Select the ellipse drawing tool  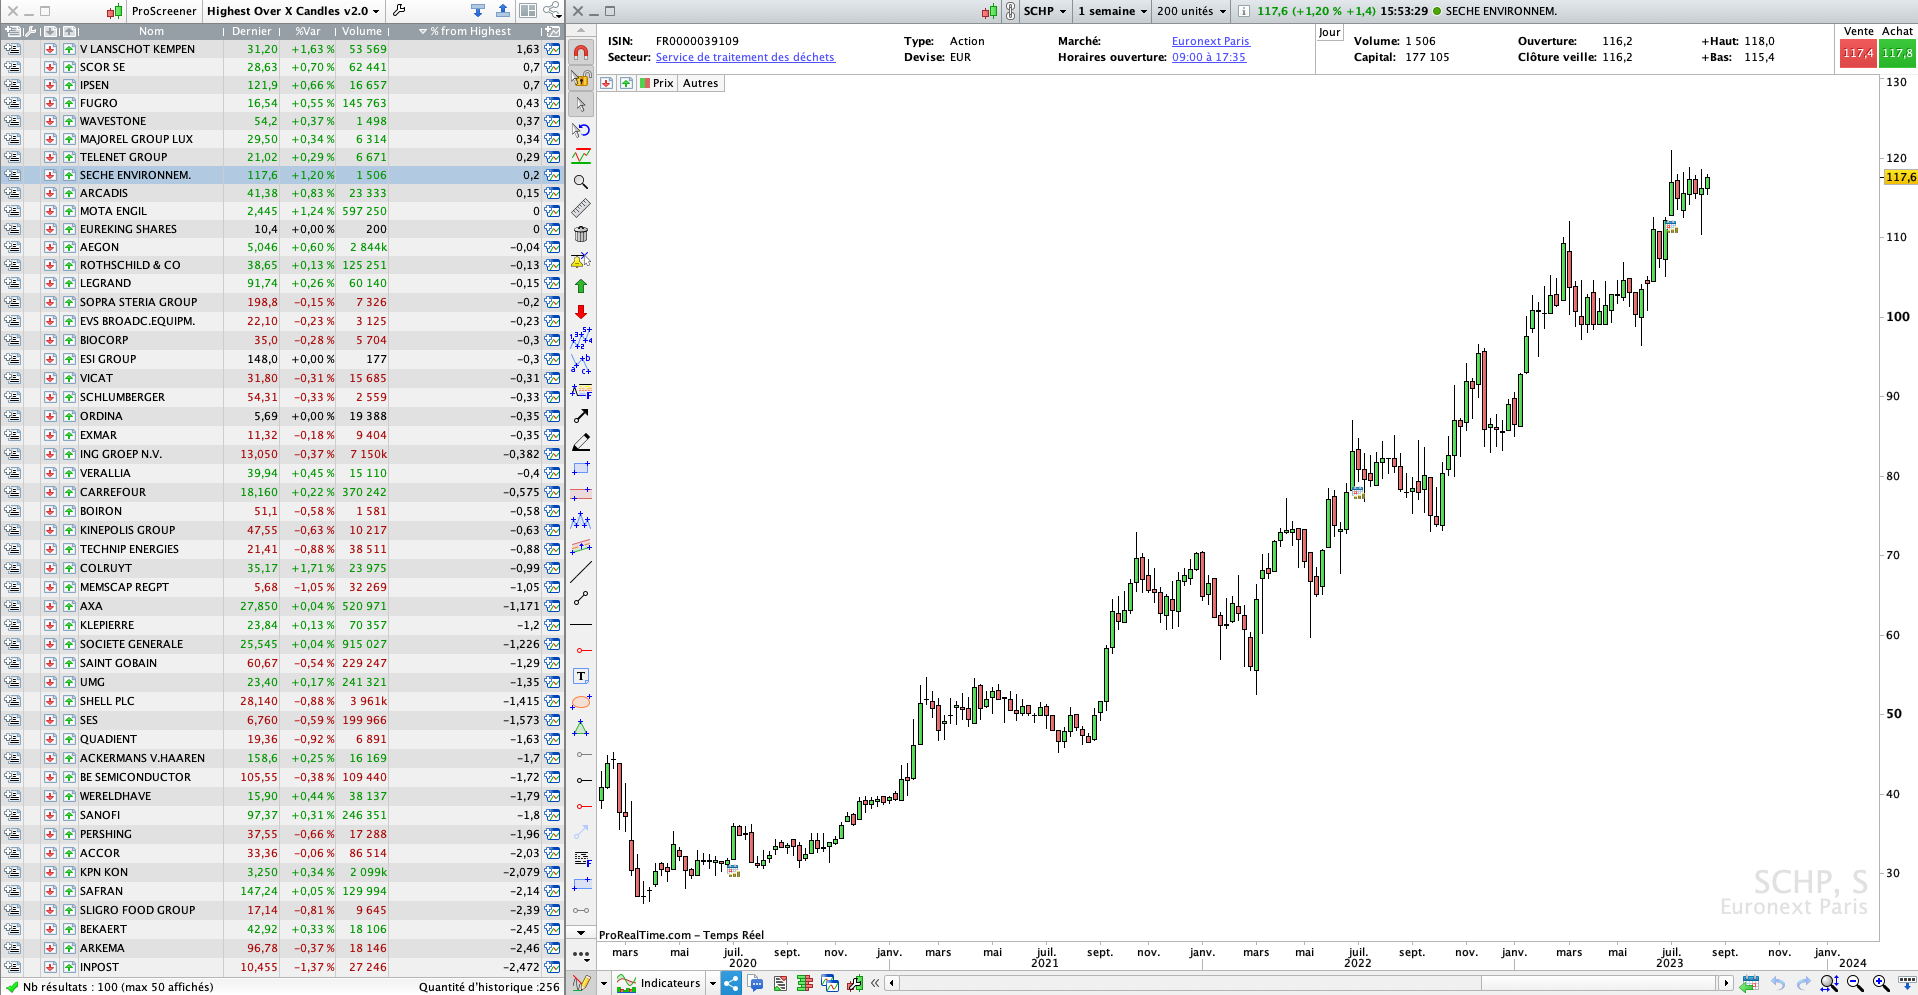580,702
